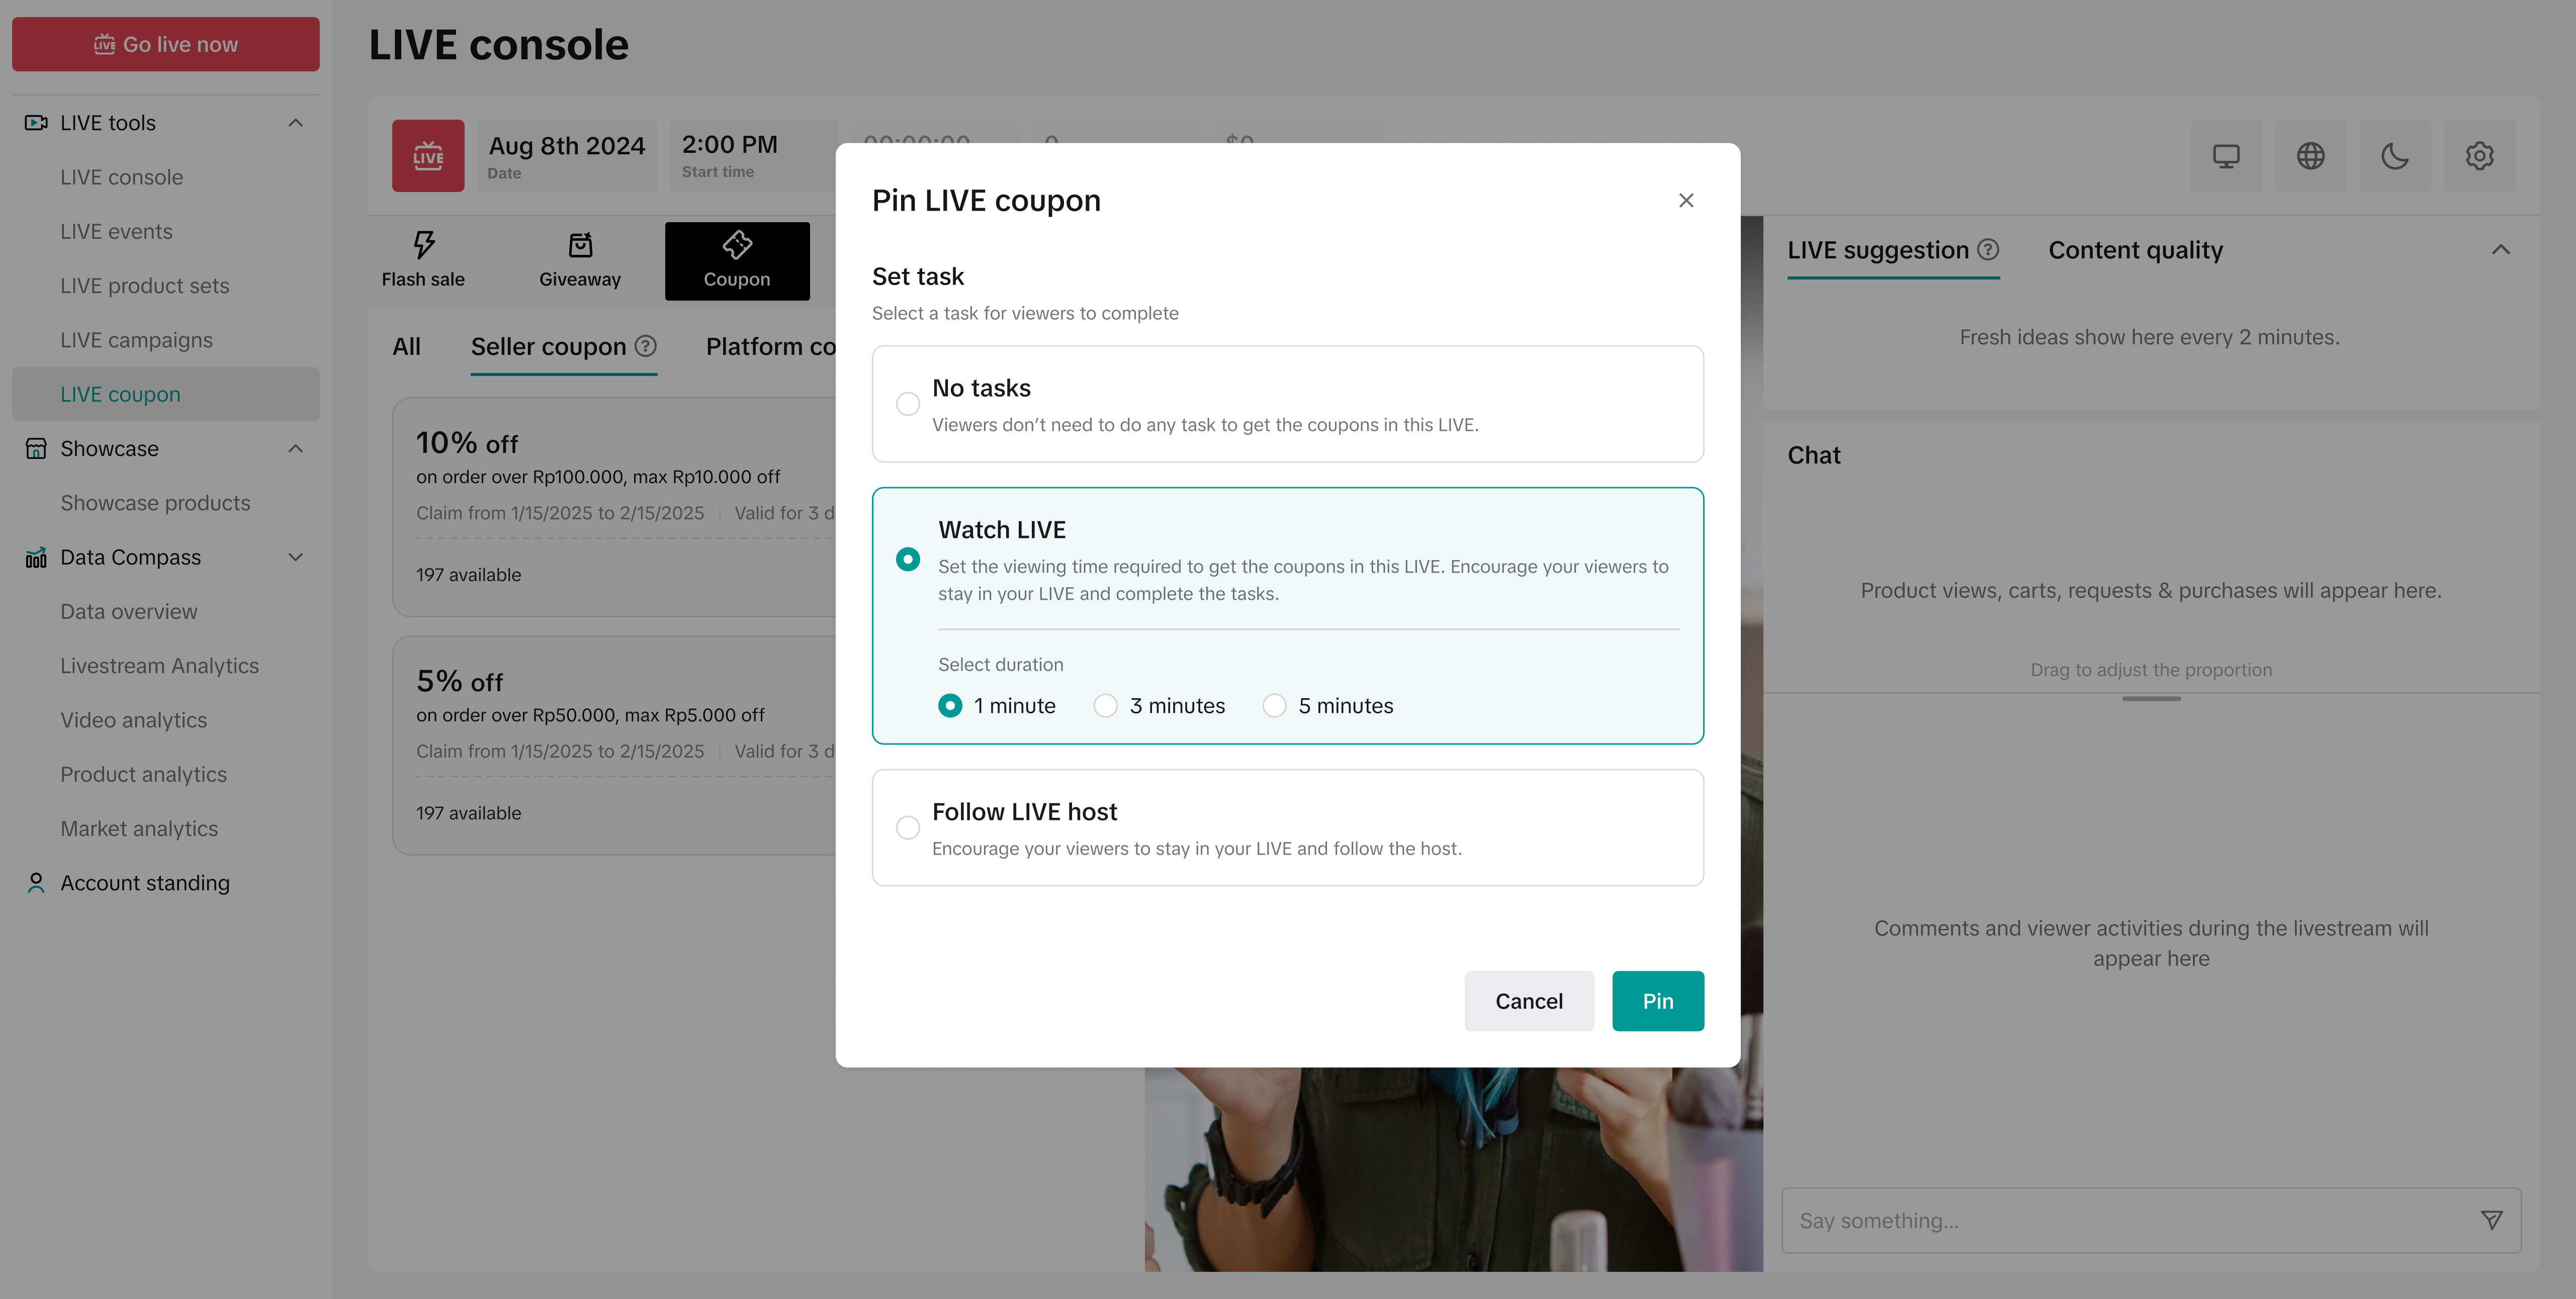
Task: Toggle dark mode moon icon
Action: (2394, 156)
